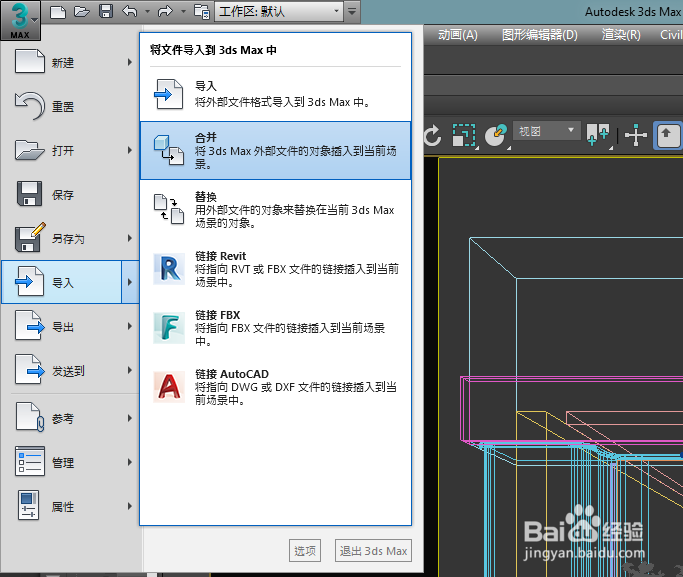This screenshot has height=577, width=683.
Task: Expand the 发送到 submenu arrow
Action: pos(130,370)
